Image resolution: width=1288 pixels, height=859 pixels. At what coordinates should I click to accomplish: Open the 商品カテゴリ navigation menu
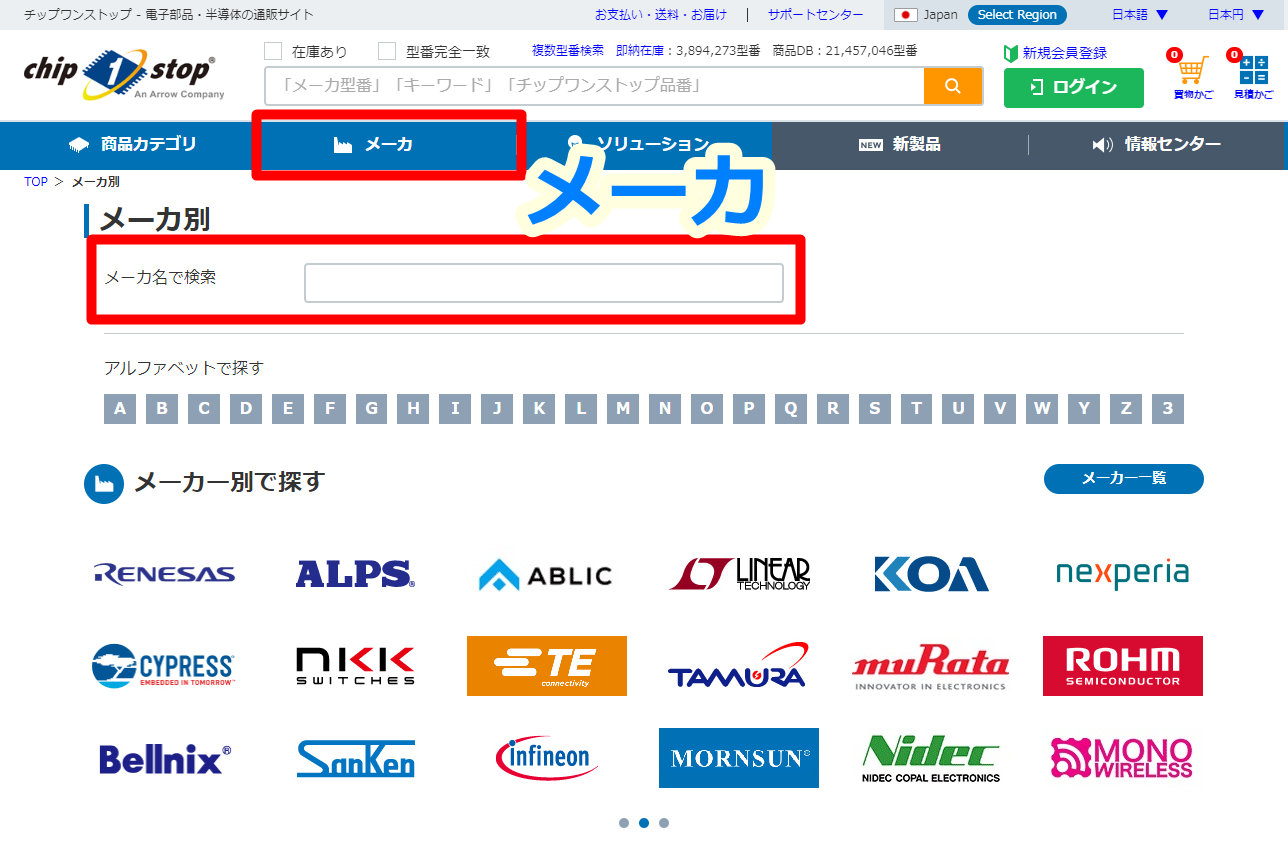132,145
